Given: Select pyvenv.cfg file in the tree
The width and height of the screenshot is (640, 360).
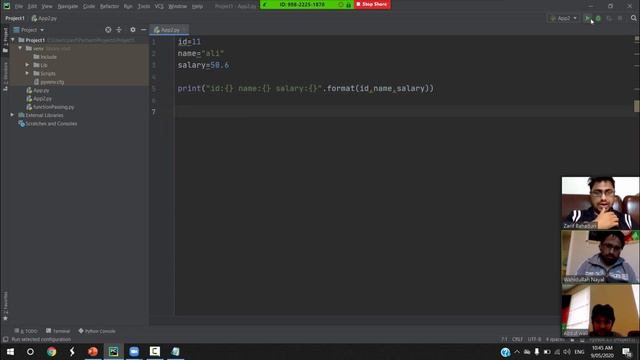Looking at the screenshot, I should (x=49, y=82).
